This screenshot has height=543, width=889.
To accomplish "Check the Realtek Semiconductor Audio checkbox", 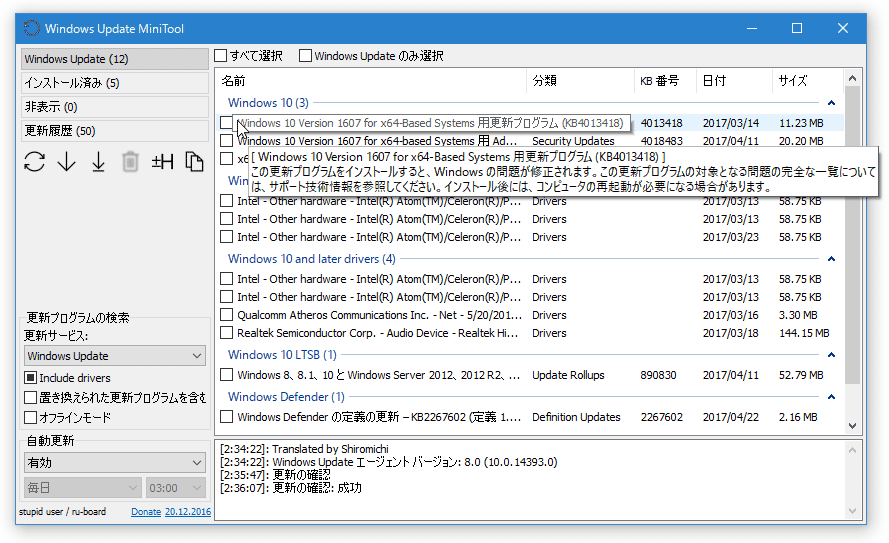I will (x=226, y=333).
